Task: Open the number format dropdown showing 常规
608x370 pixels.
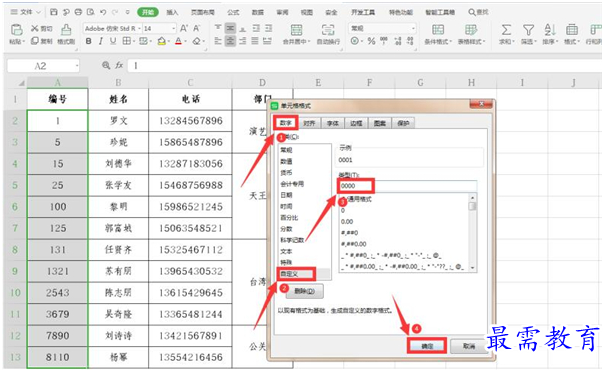Action: pyautogui.click(x=413, y=28)
